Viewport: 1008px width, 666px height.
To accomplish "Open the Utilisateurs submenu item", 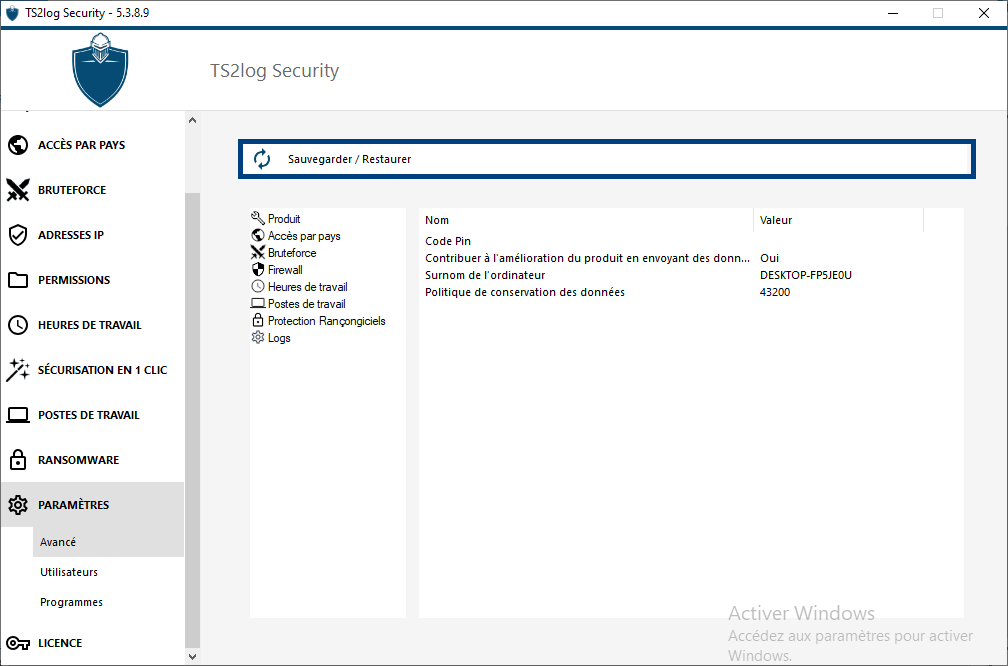I will [108, 572].
